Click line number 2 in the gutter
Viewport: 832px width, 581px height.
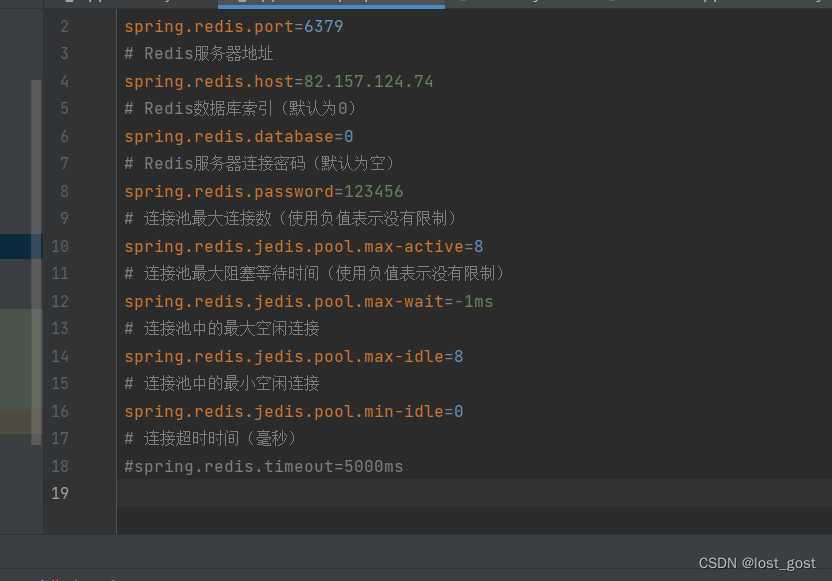[x=64, y=26]
